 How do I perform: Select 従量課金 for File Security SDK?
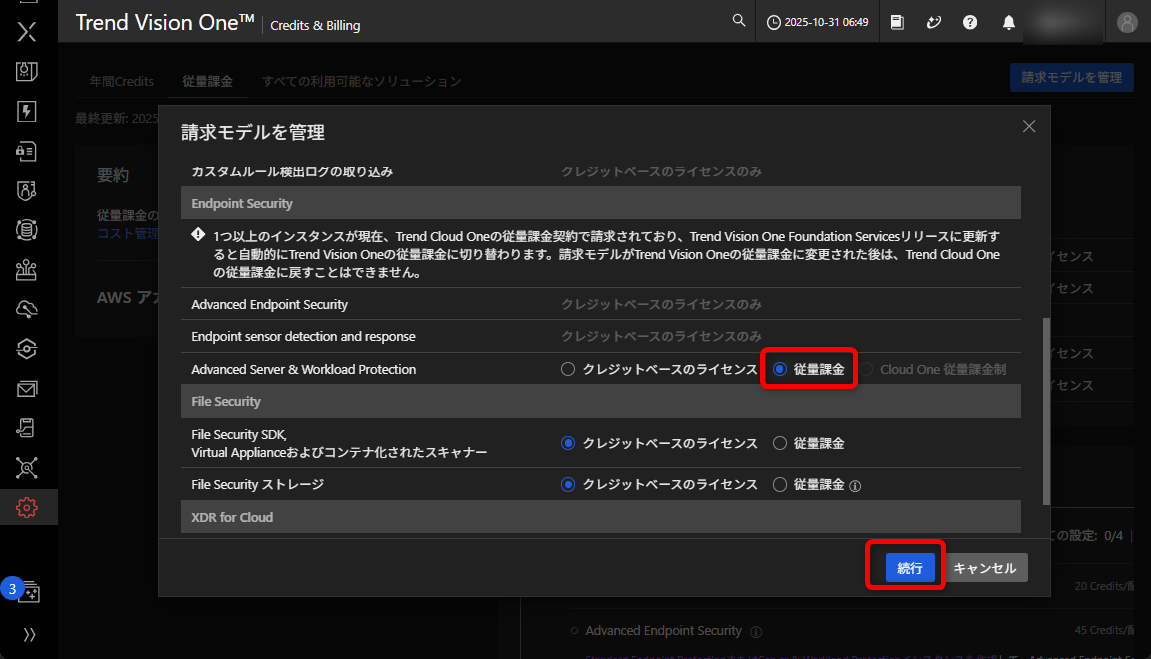click(780, 443)
